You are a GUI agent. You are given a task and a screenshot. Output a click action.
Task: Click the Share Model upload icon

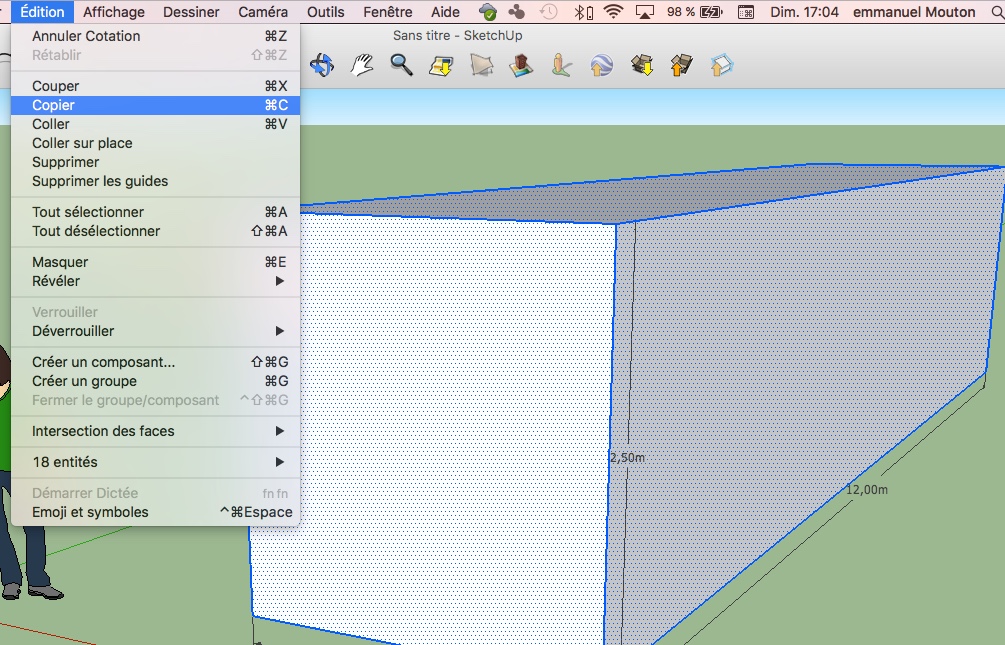point(681,66)
